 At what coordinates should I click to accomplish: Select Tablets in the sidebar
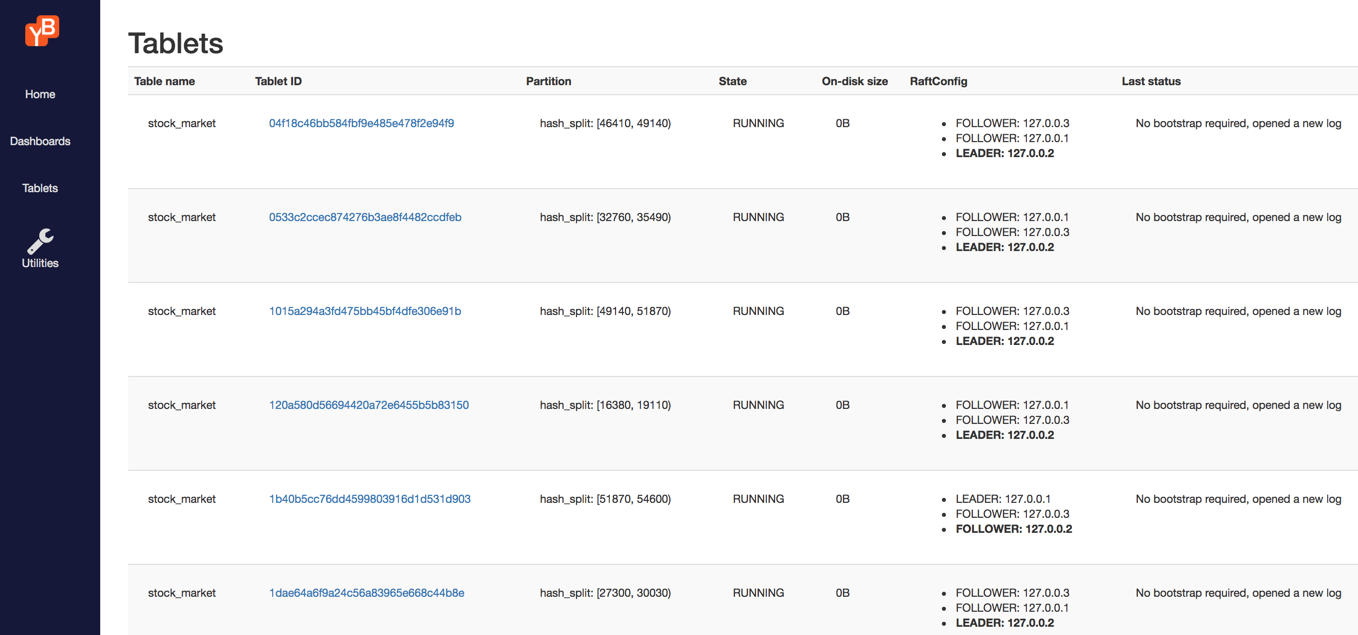pos(40,188)
